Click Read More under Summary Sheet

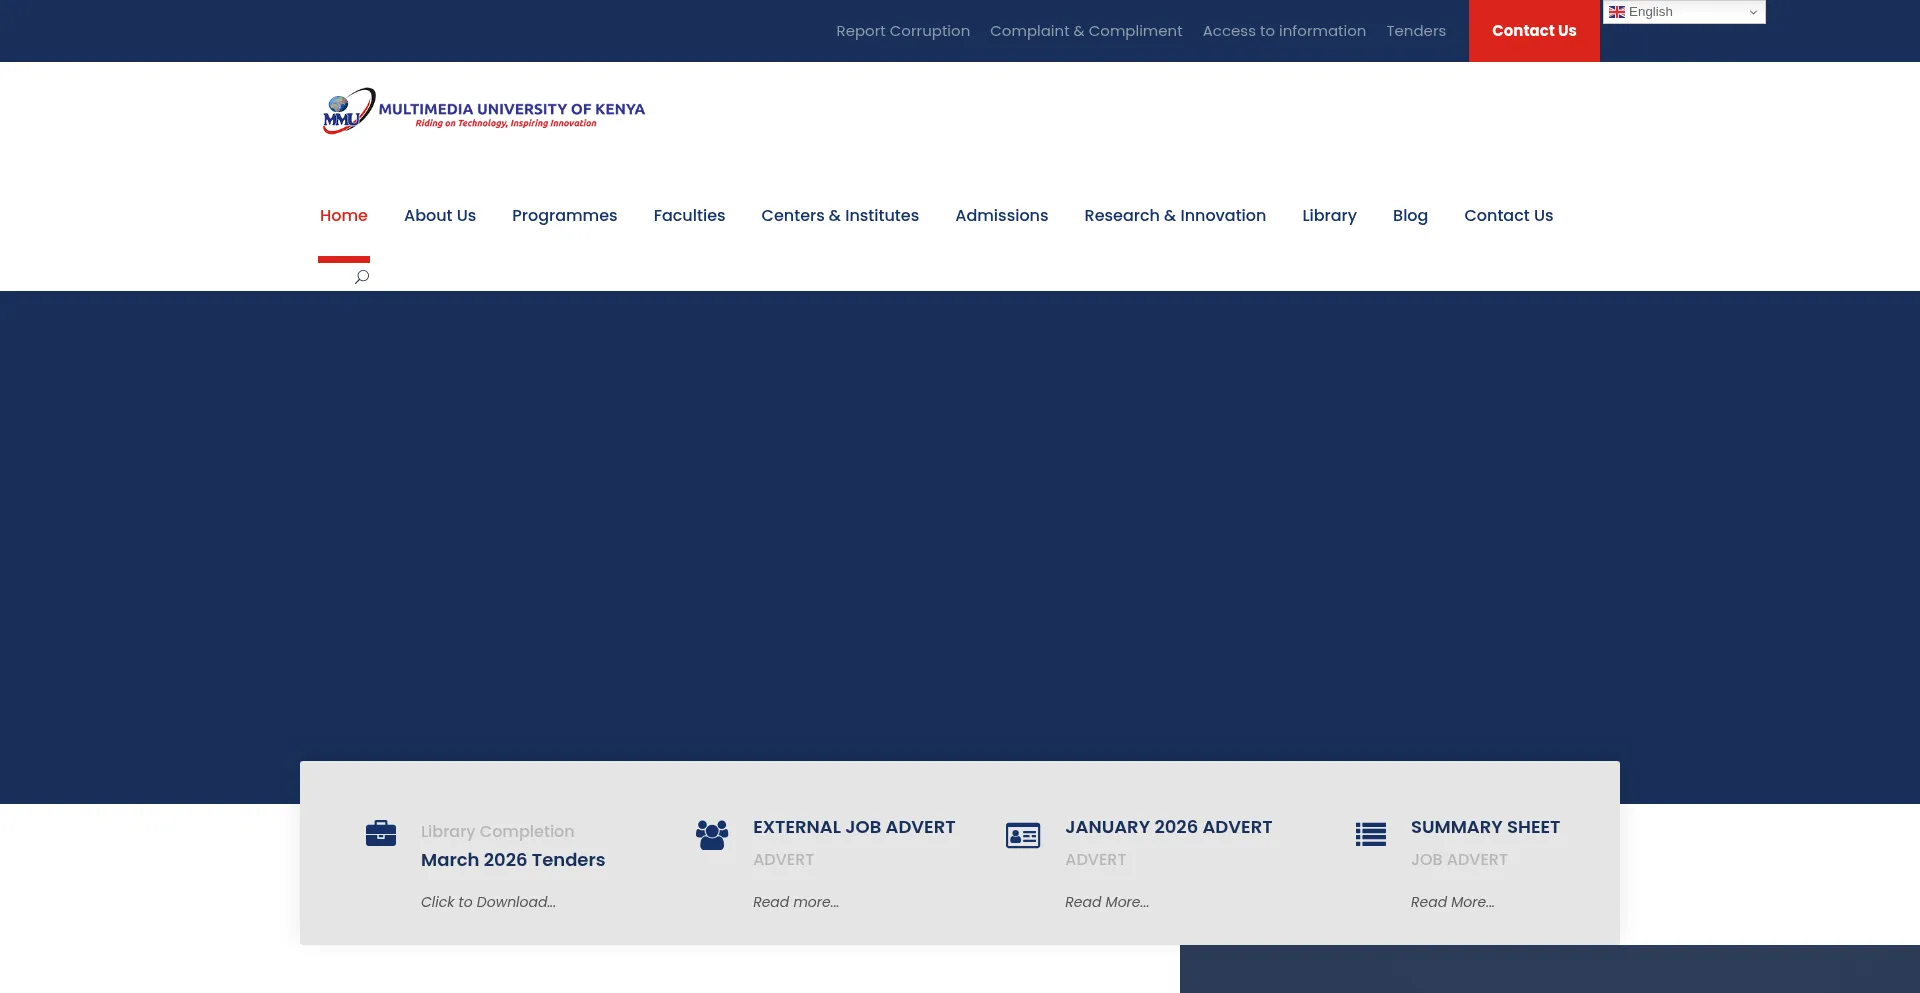pyautogui.click(x=1453, y=902)
